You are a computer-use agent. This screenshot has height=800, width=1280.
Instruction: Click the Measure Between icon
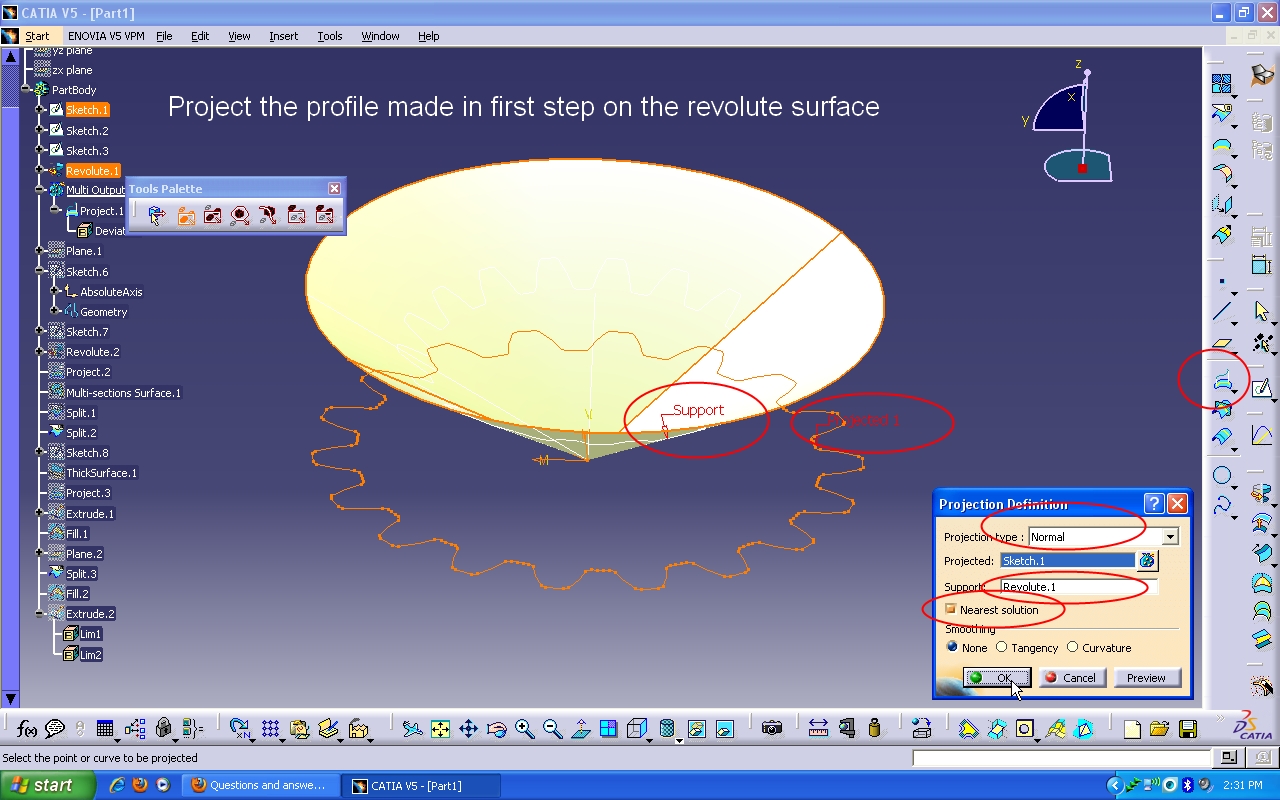pyautogui.click(x=818, y=729)
